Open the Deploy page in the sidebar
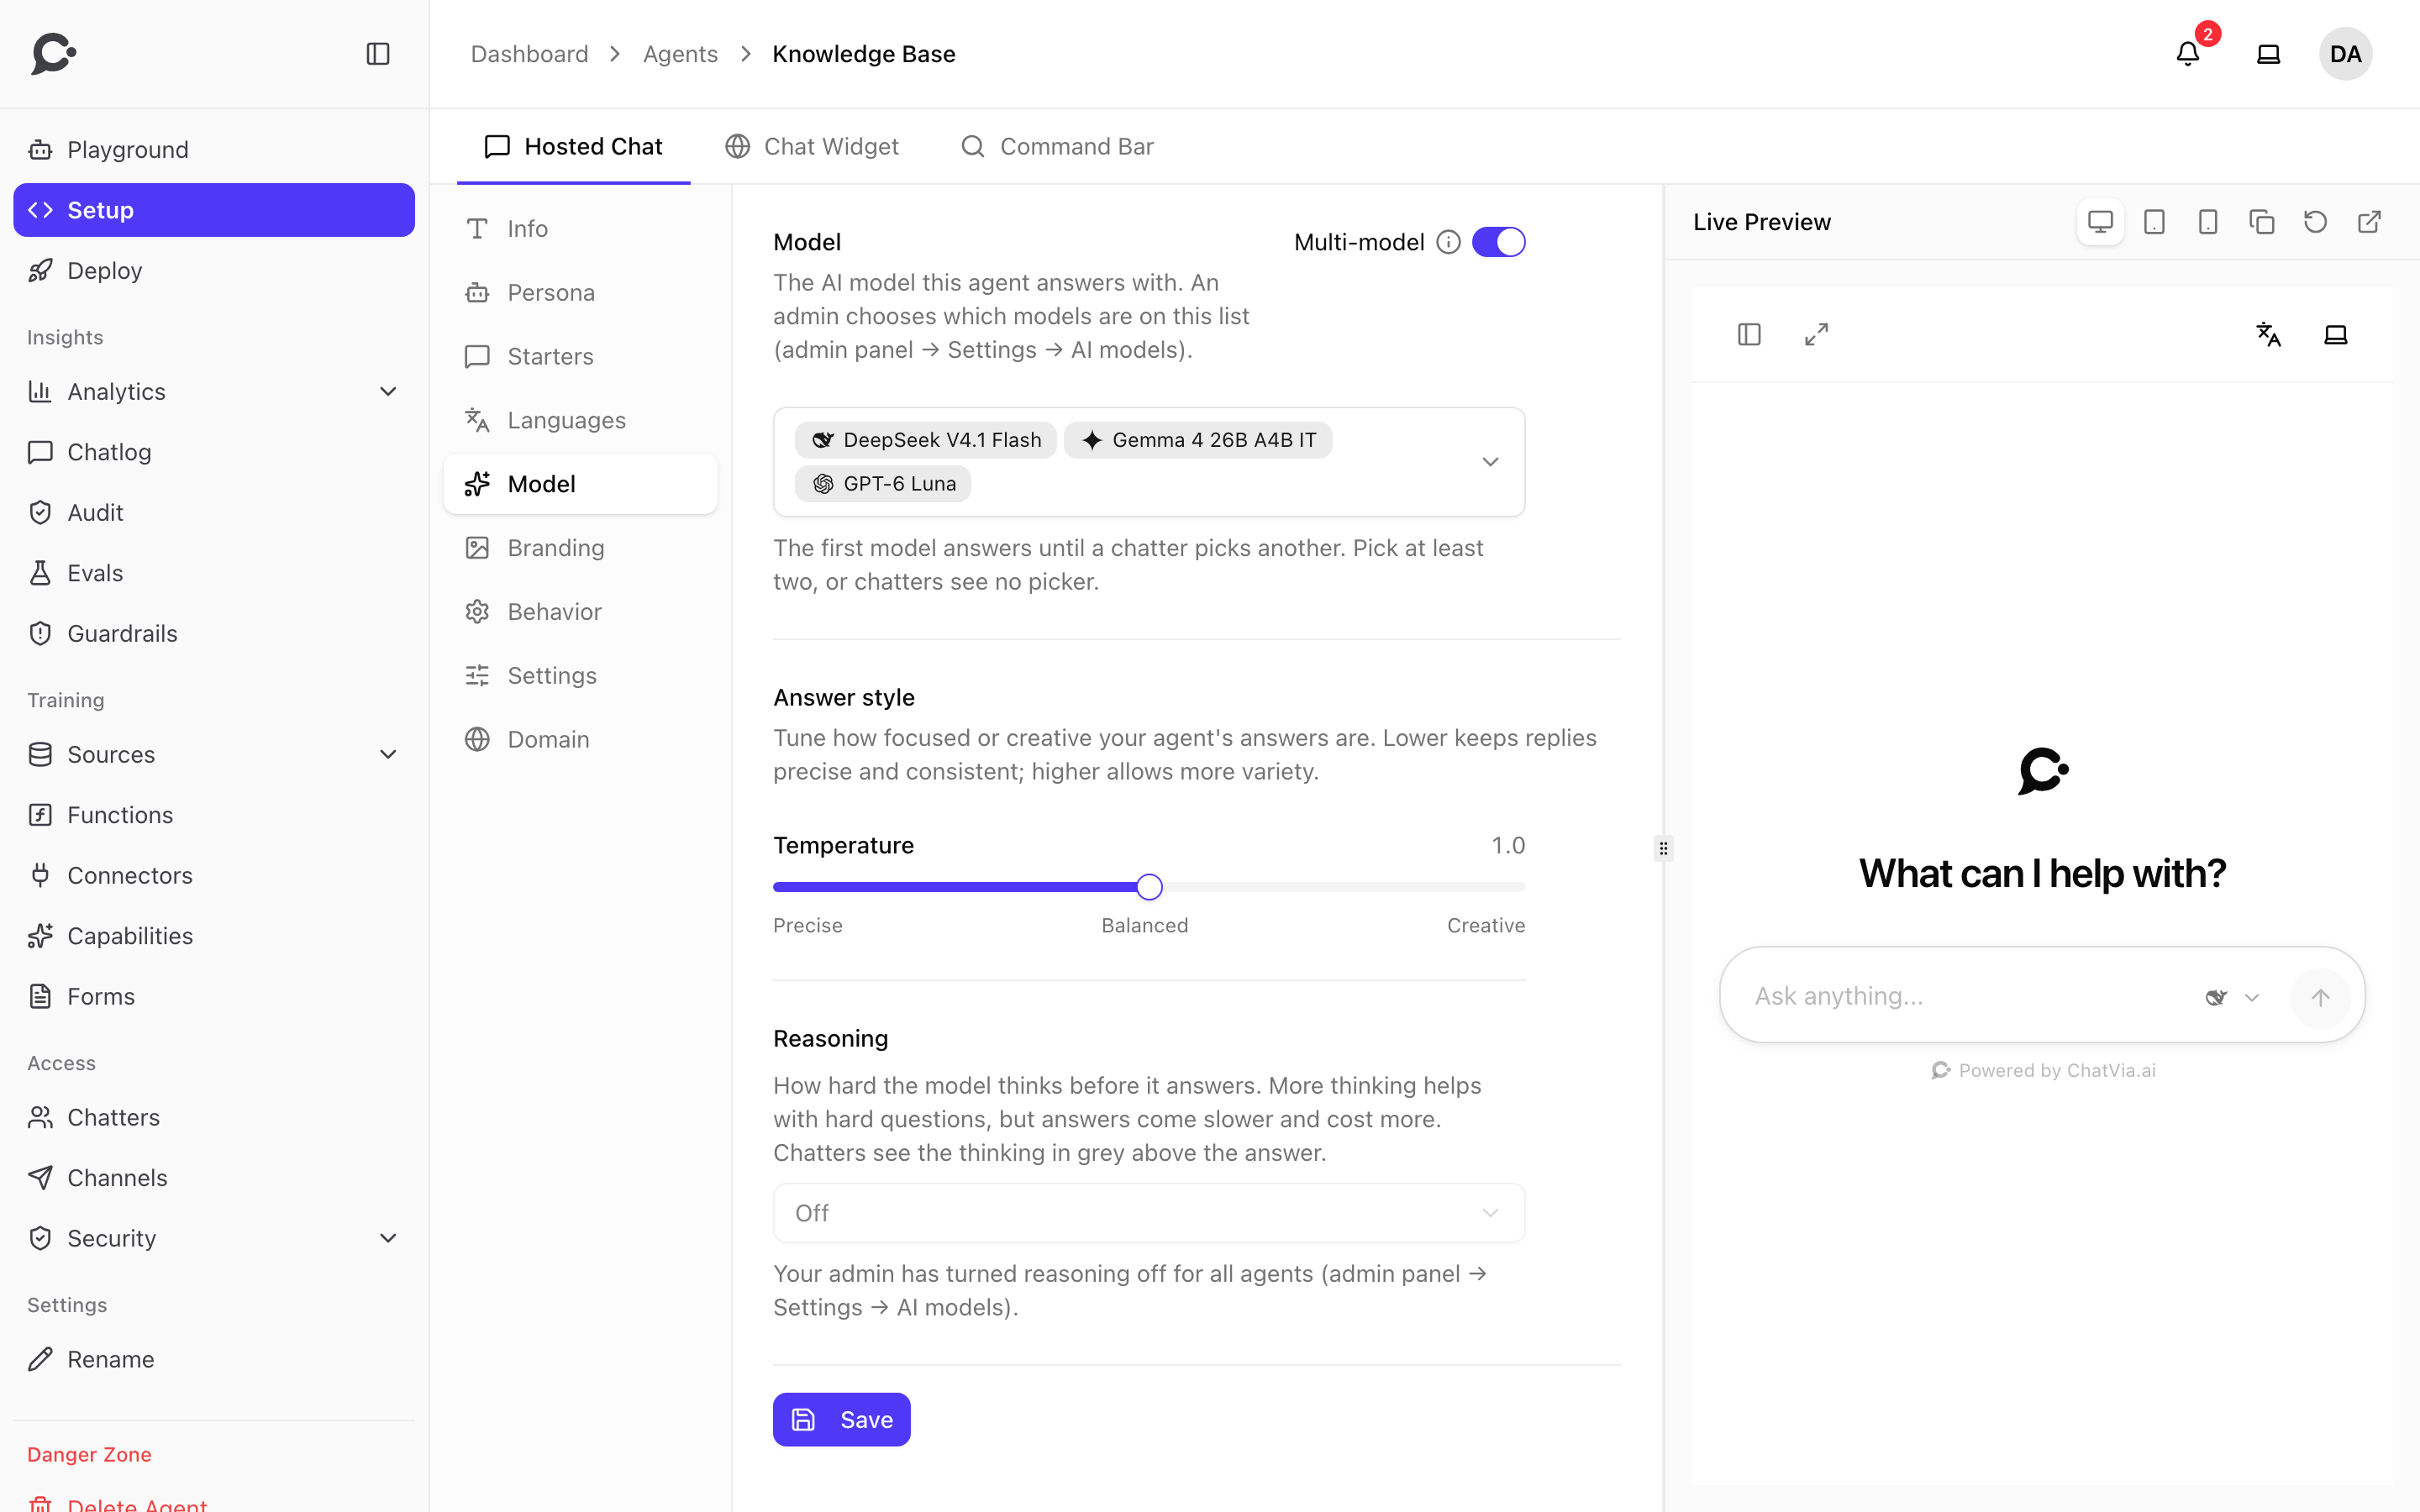Screen dimensions: 2420x1512 pos(214,271)
